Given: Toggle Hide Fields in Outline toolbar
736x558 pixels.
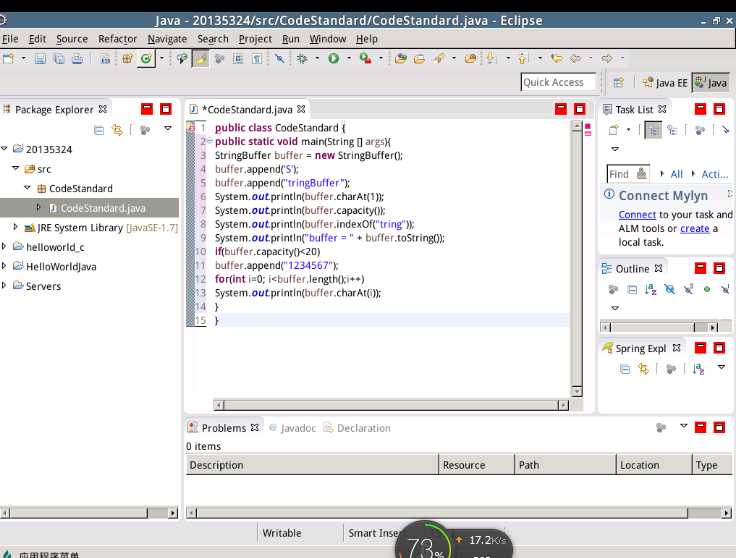Looking at the screenshot, I should pos(669,289).
